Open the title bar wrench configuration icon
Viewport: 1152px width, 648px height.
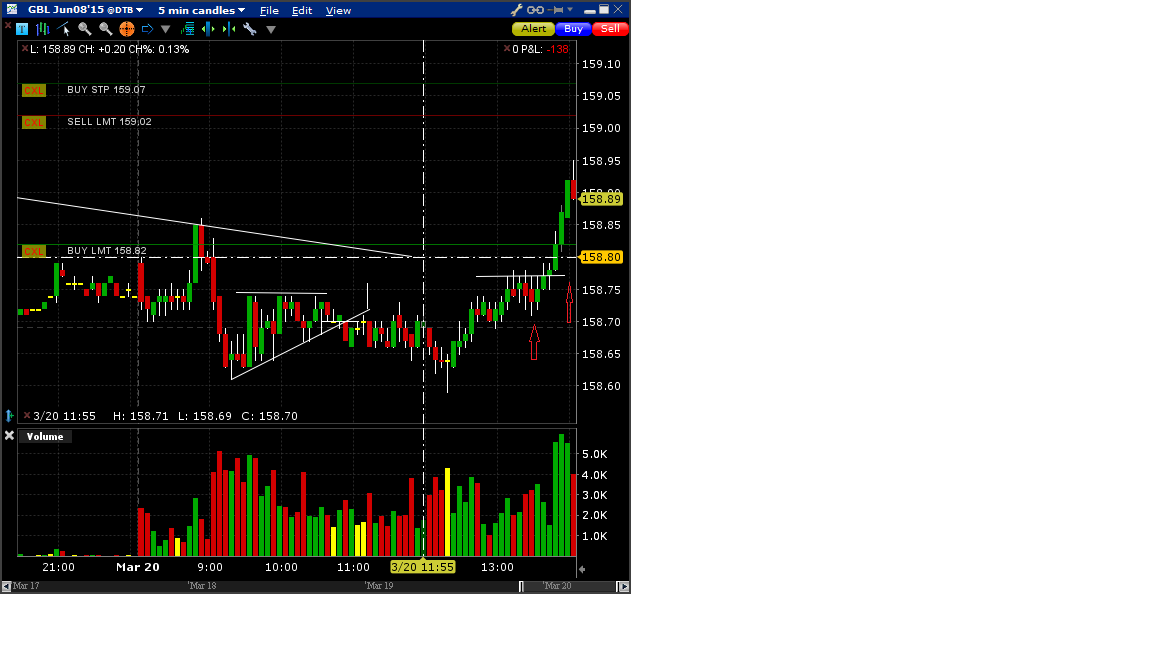pyautogui.click(x=516, y=10)
